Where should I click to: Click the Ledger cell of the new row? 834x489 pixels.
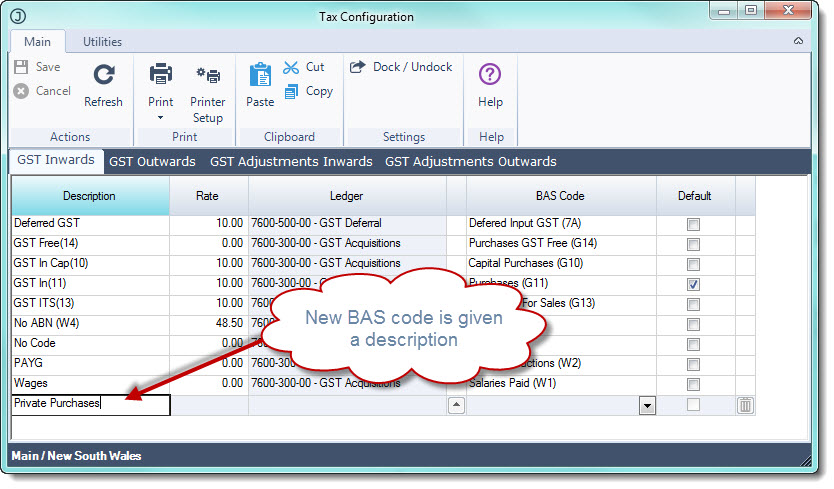coord(348,405)
